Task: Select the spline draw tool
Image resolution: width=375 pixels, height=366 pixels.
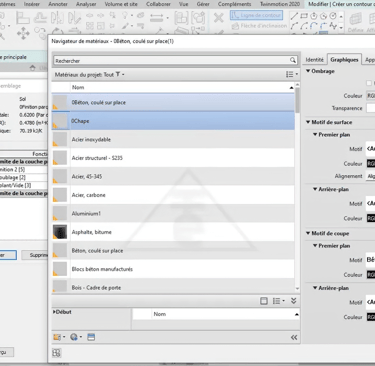Action: (333, 26)
